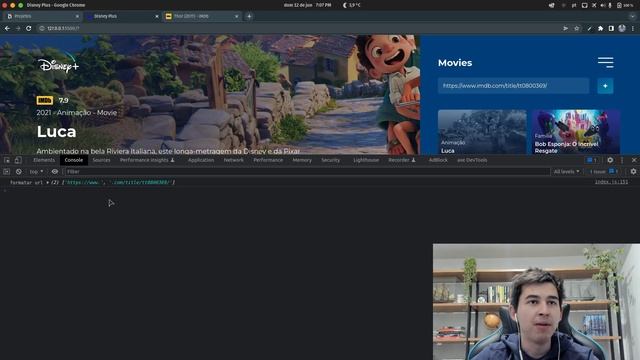This screenshot has height=360, width=640.
Task: Add movie with the plus button
Action: 605,86
